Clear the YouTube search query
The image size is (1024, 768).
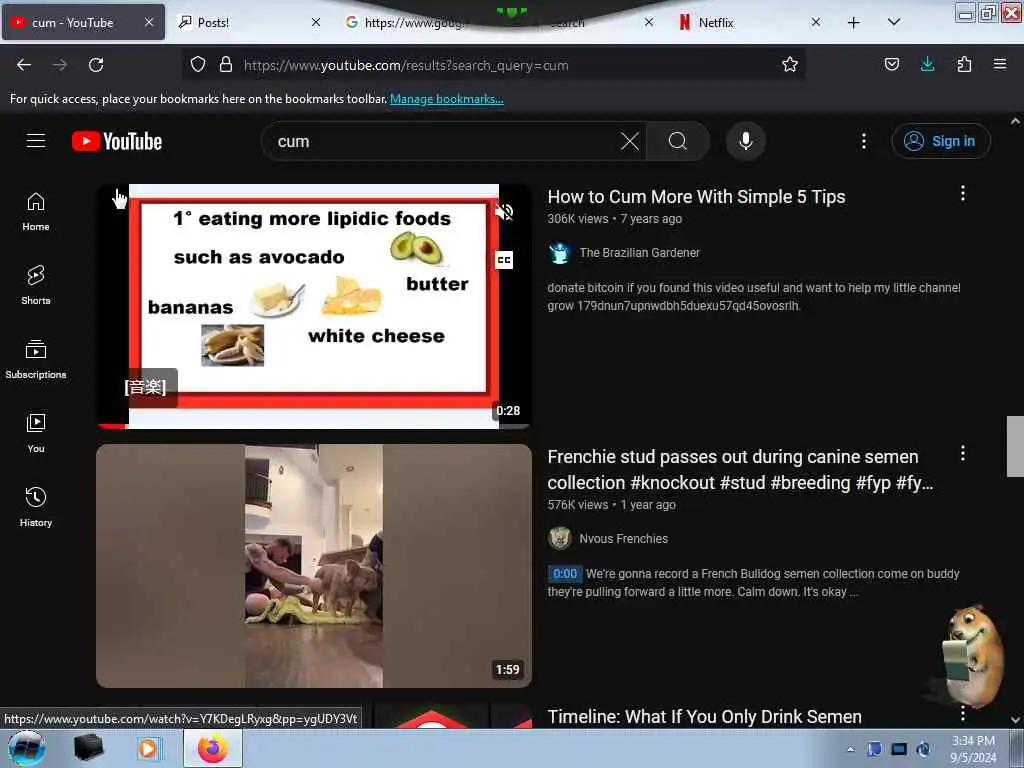[x=630, y=141]
